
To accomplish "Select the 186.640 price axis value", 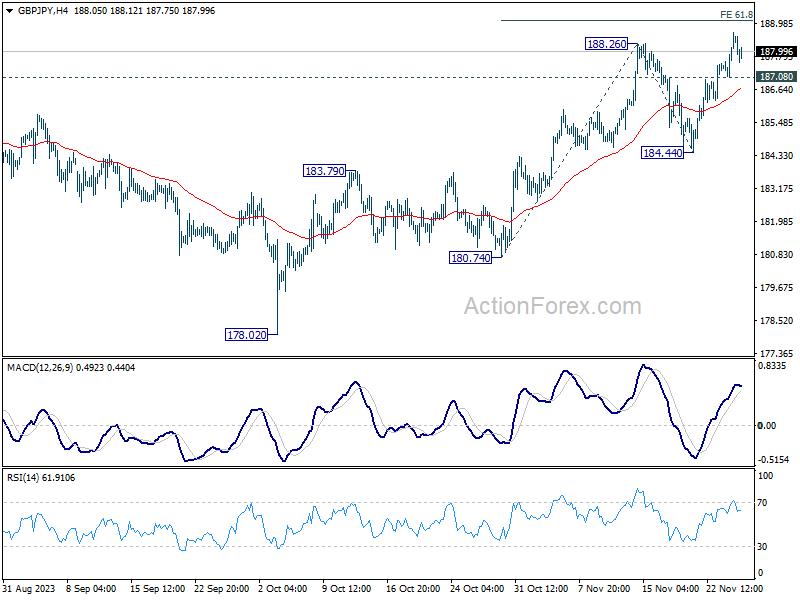I will [777, 89].
